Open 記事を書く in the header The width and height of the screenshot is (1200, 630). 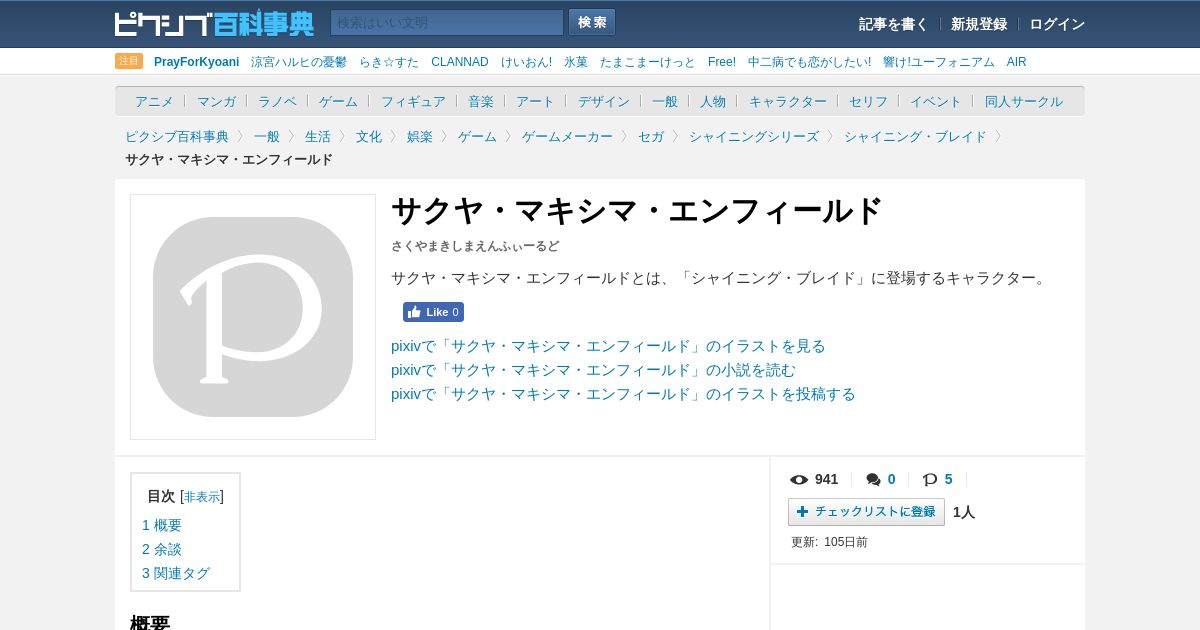coord(893,24)
